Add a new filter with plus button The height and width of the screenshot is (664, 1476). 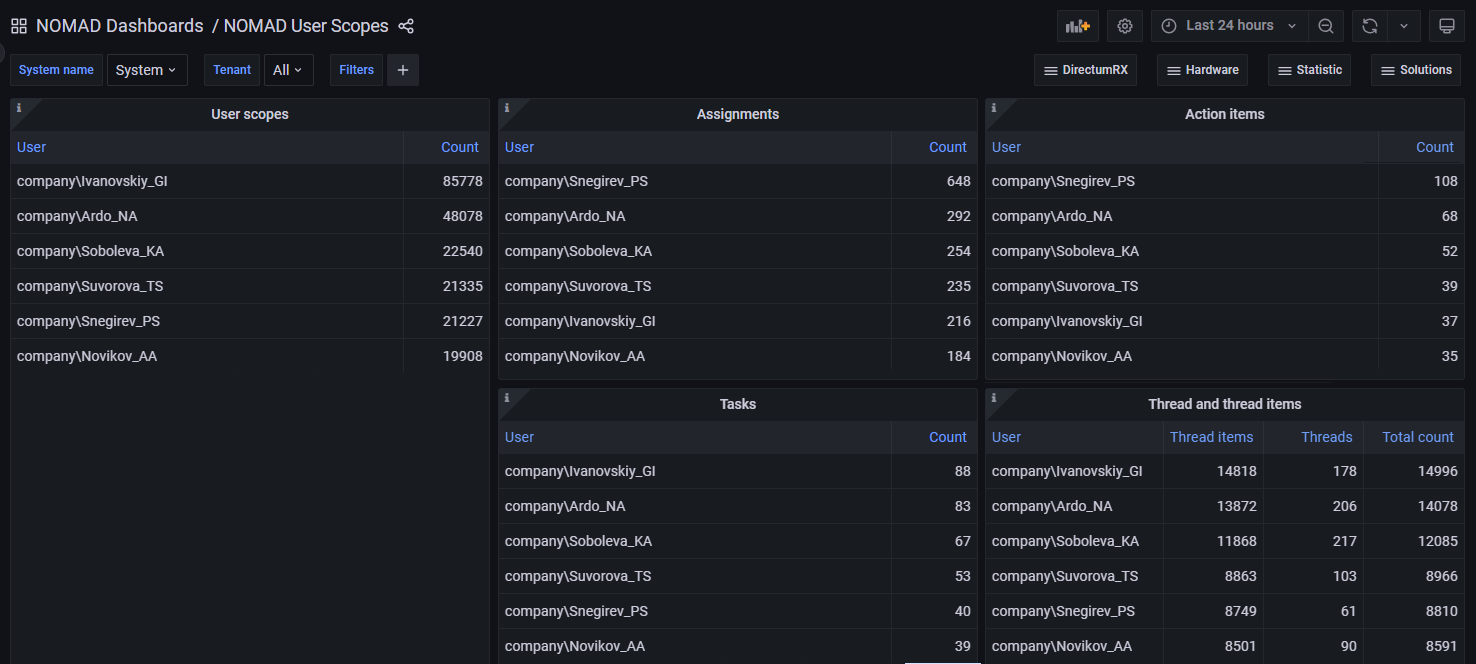pos(403,70)
